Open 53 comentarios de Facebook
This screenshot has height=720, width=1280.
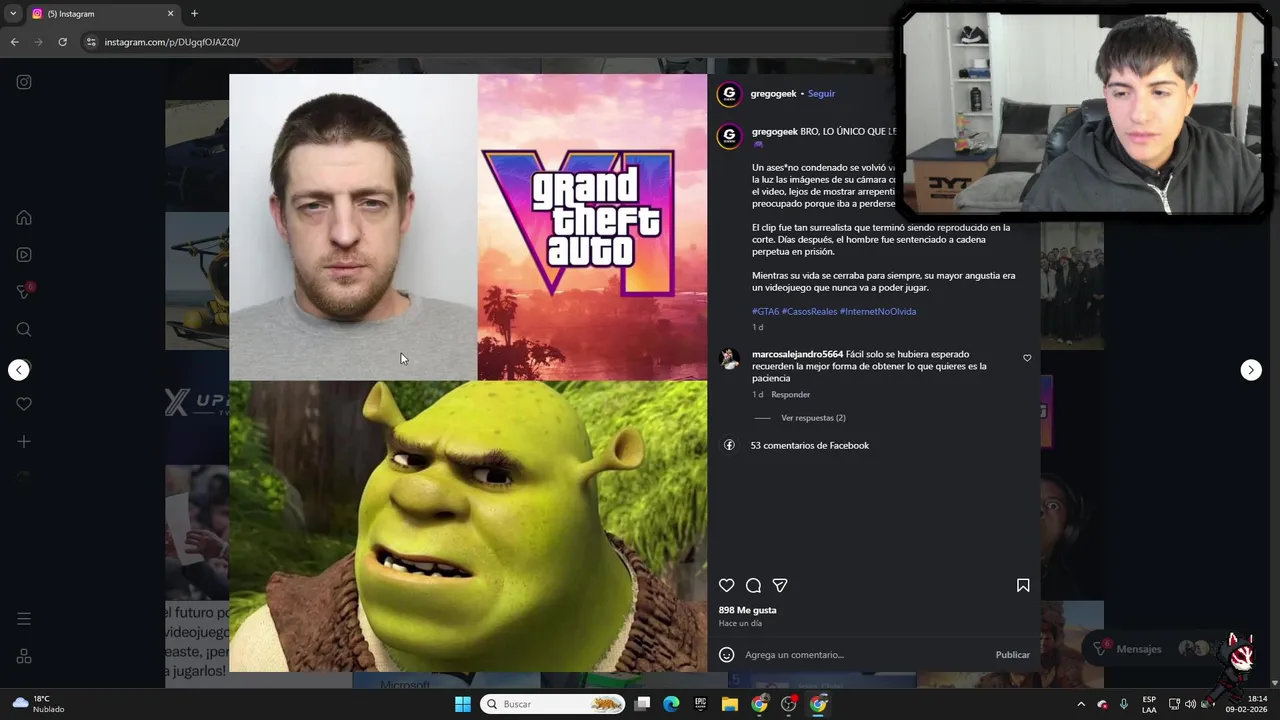(810, 445)
